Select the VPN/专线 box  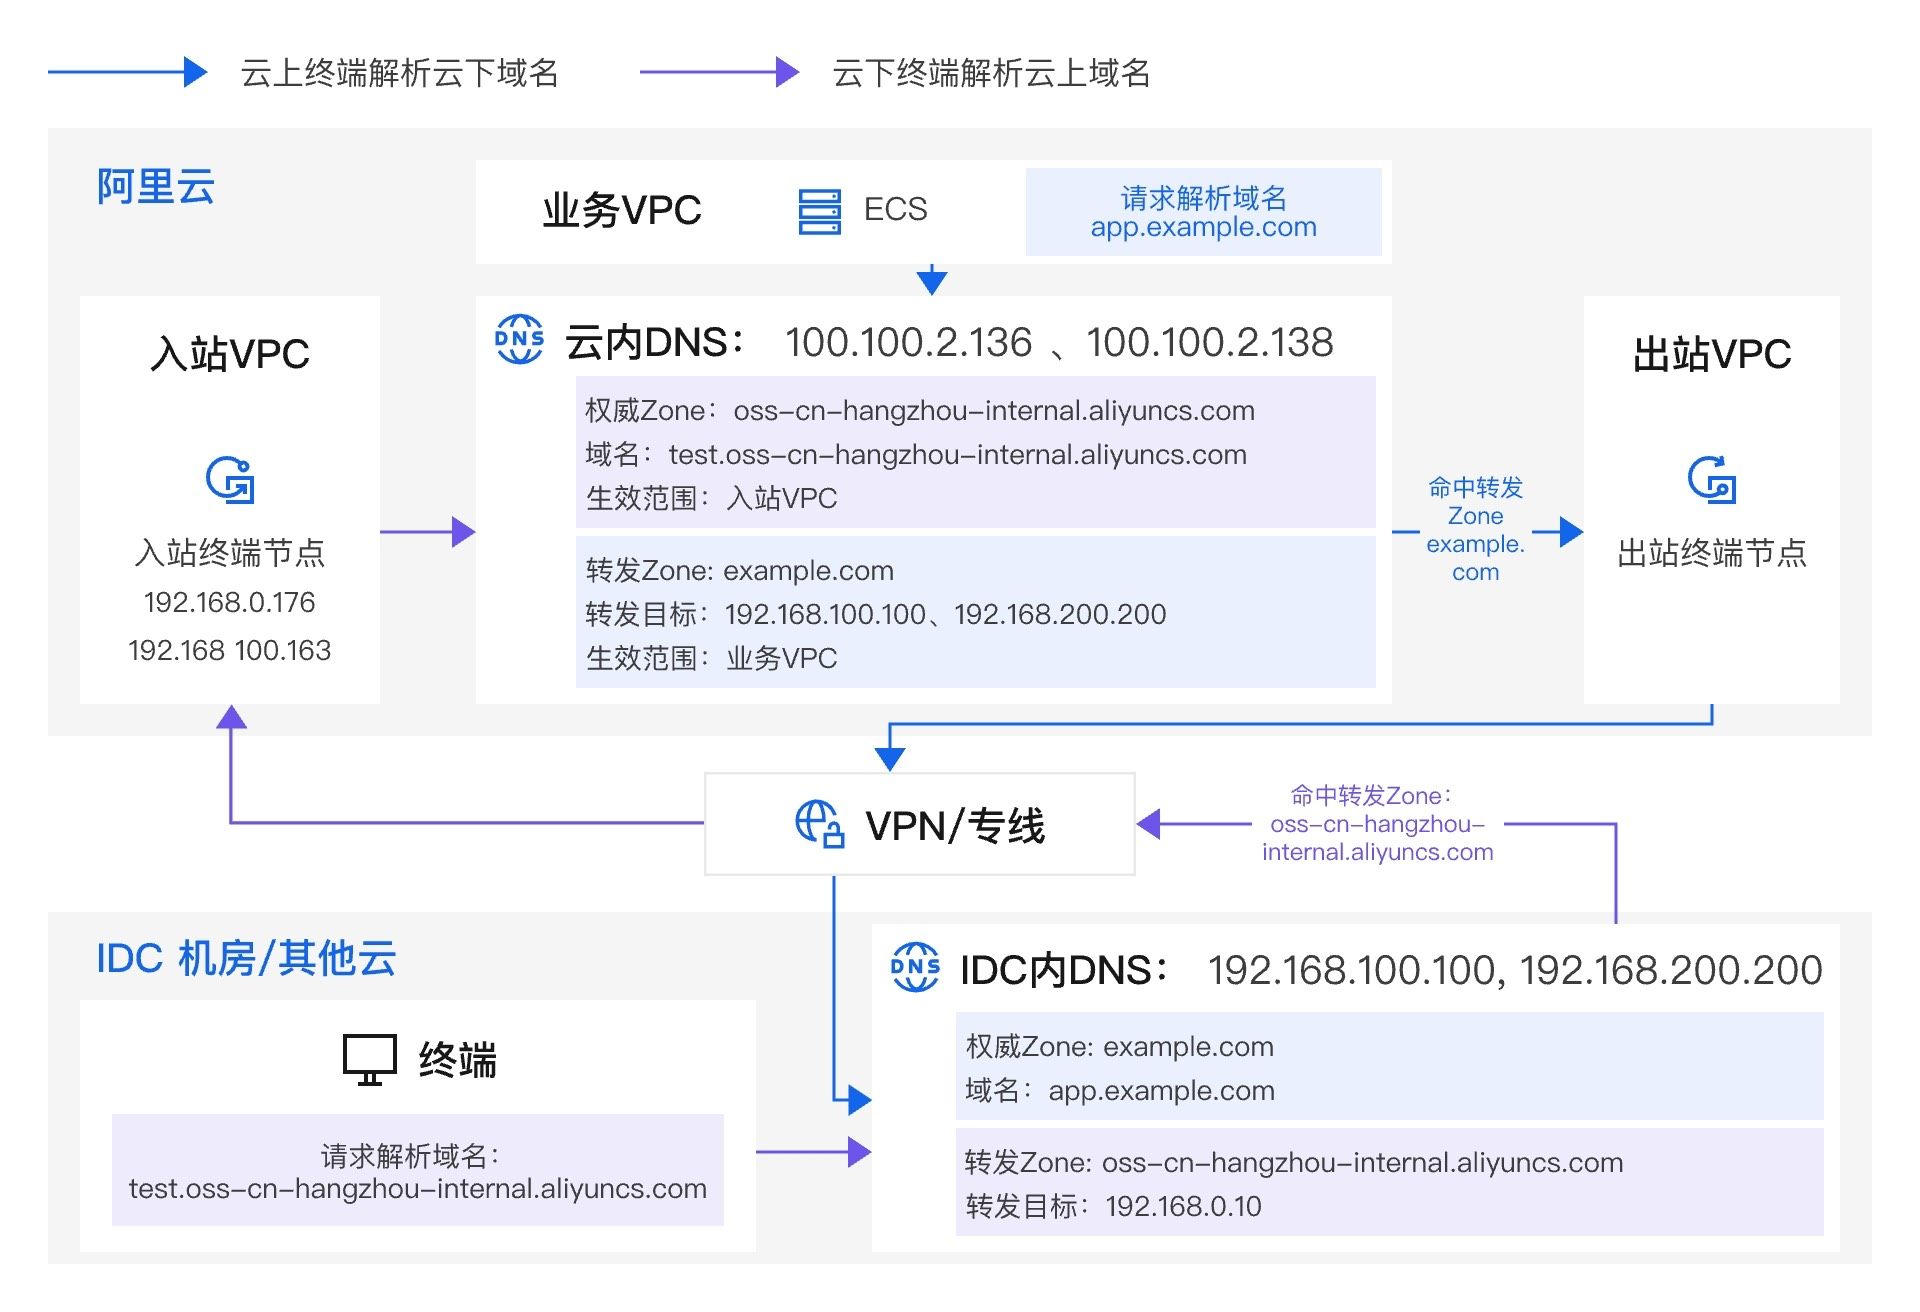[919, 825]
